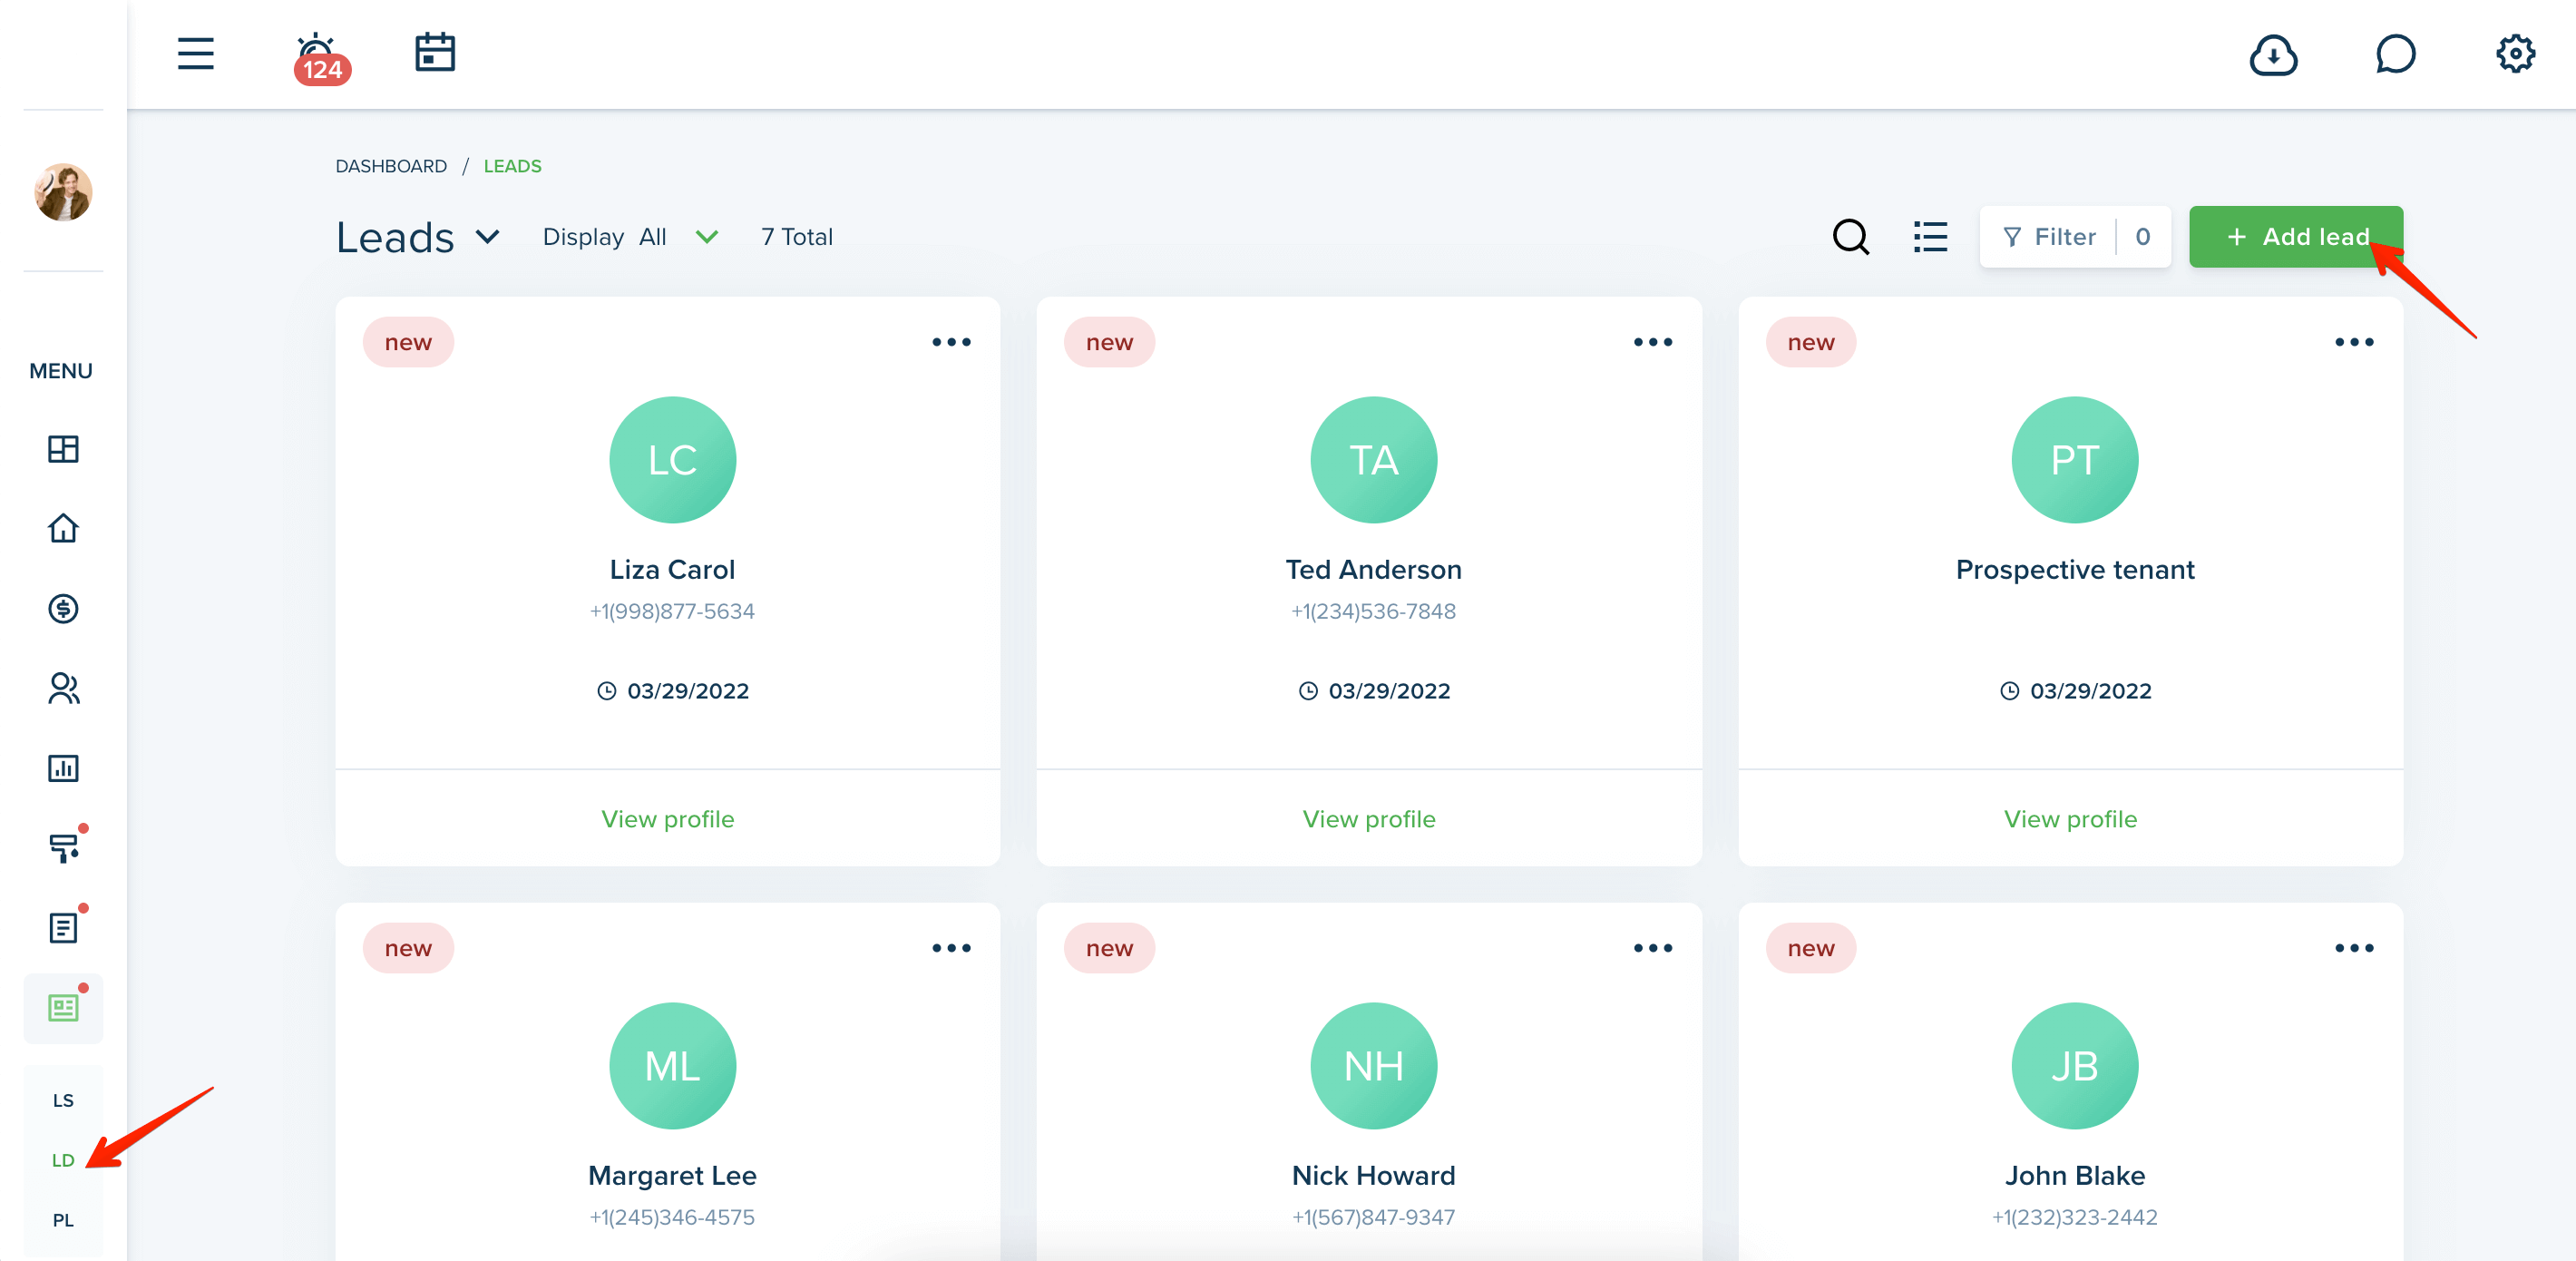Image resolution: width=2576 pixels, height=1261 pixels.
Task: Click NH avatar on Nick Howard card
Action: (1373, 1066)
